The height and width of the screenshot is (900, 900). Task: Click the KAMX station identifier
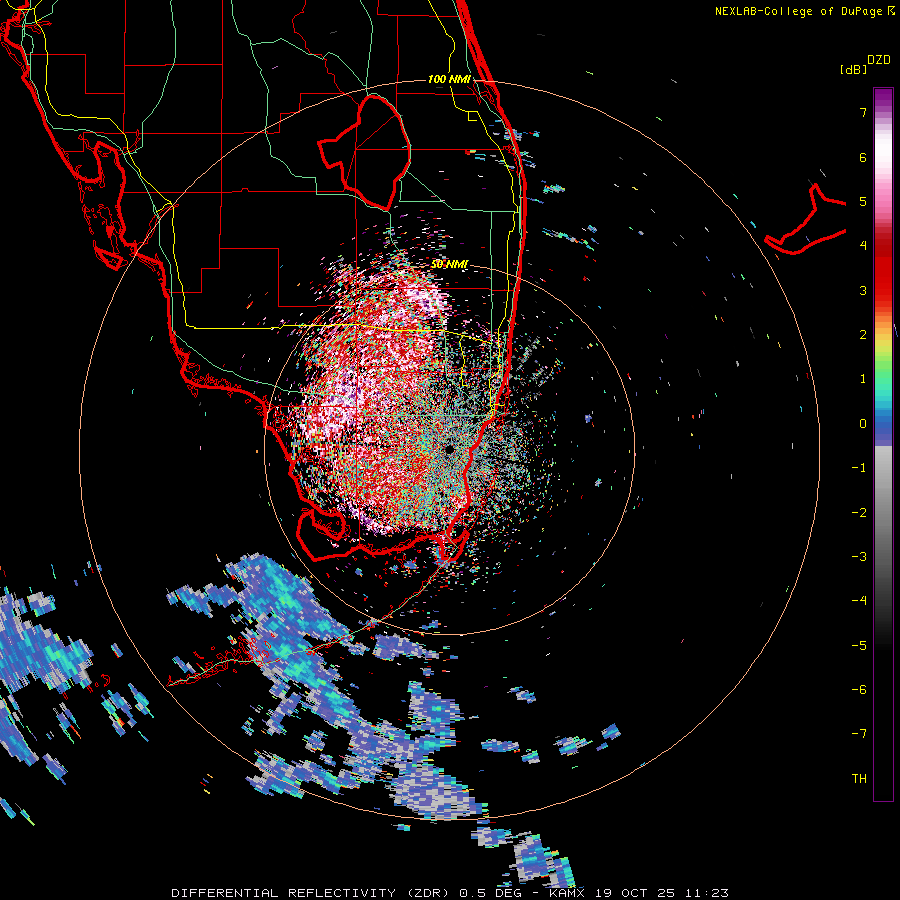click(x=567, y=893)
